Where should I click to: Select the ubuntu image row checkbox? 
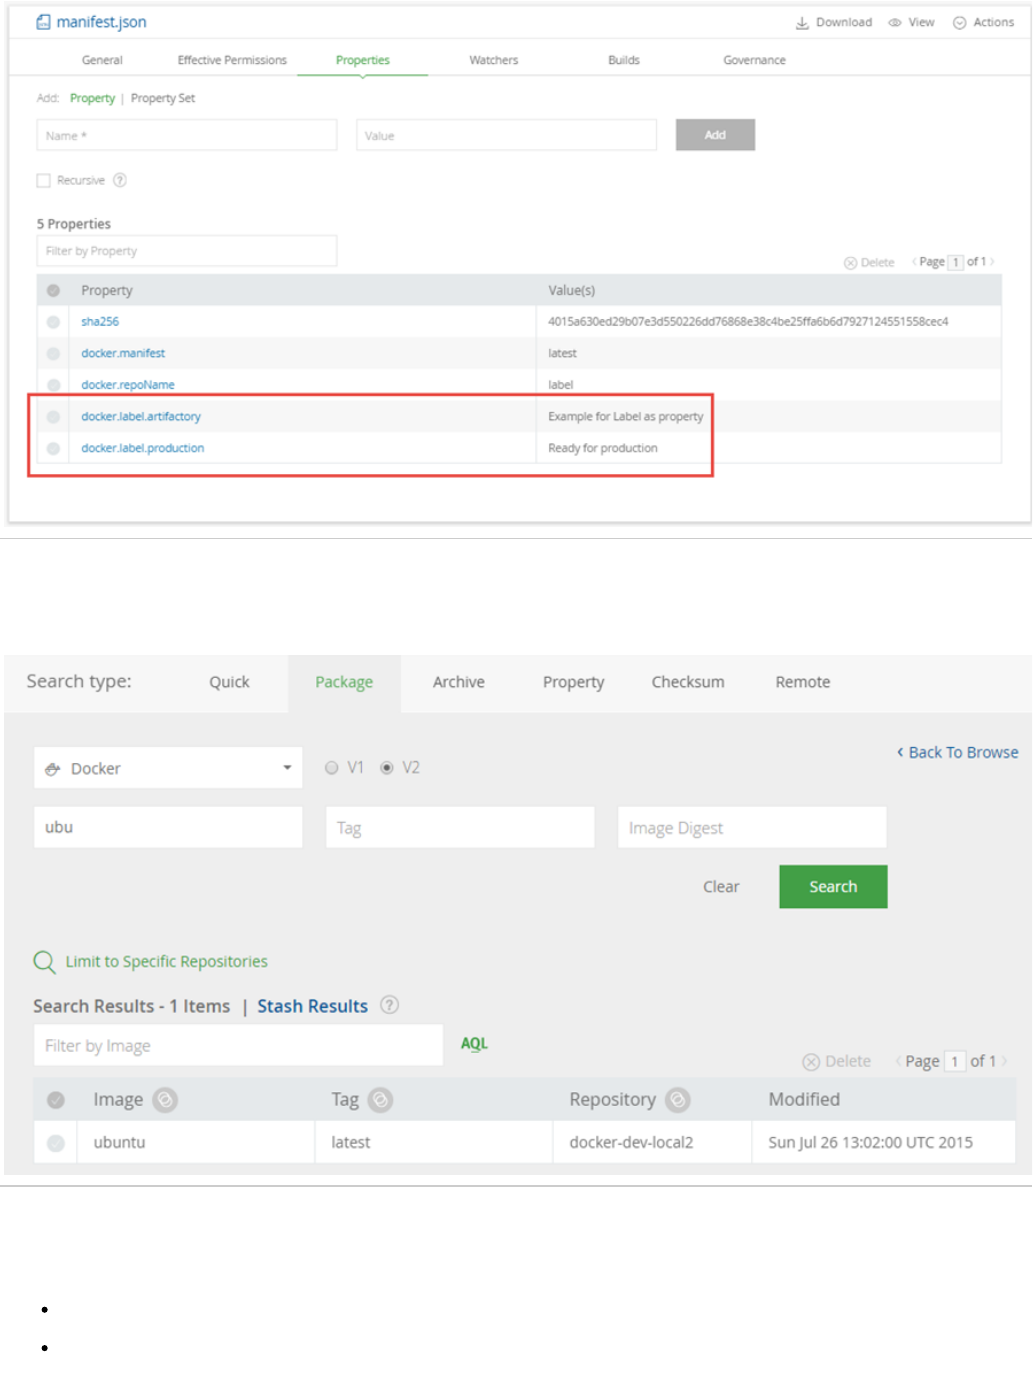coord(56,1143)
